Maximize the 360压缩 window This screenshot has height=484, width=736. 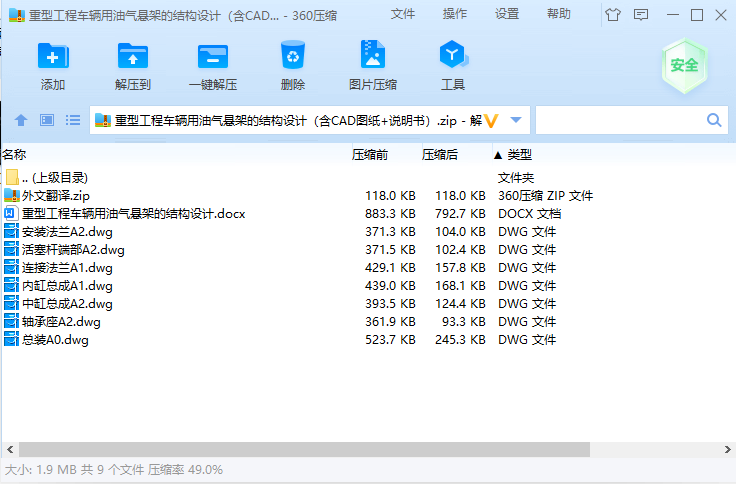[x=697, y=15]
